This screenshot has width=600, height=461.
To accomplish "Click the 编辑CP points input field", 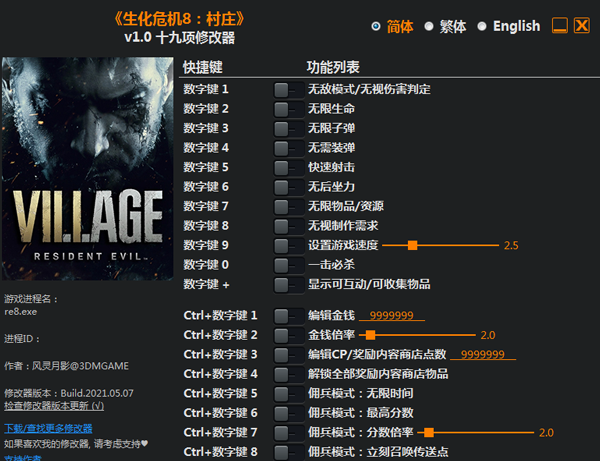I will (x=483, y=354).
